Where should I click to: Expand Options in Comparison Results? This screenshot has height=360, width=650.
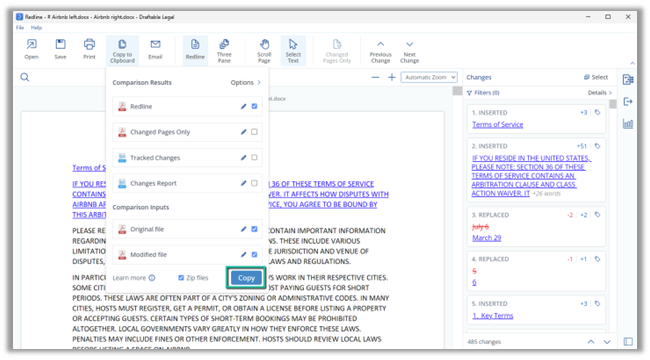pos(245,83)
